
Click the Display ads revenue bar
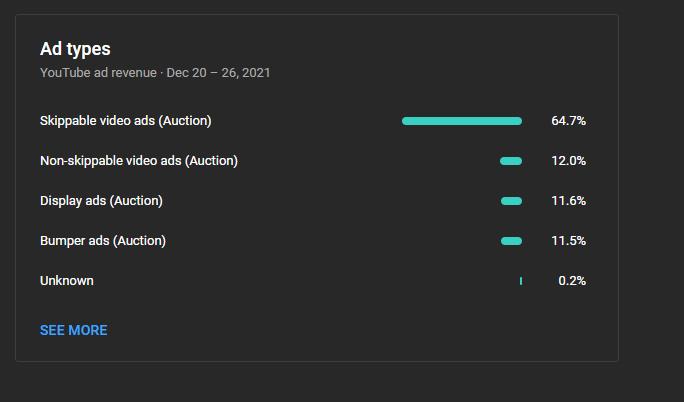coord(511,201)
